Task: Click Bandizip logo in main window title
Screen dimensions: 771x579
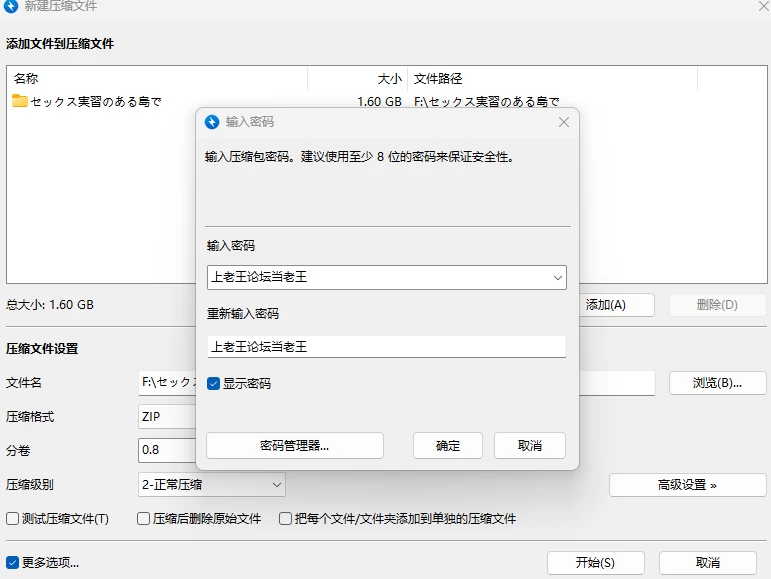Action: pos(11,6)
